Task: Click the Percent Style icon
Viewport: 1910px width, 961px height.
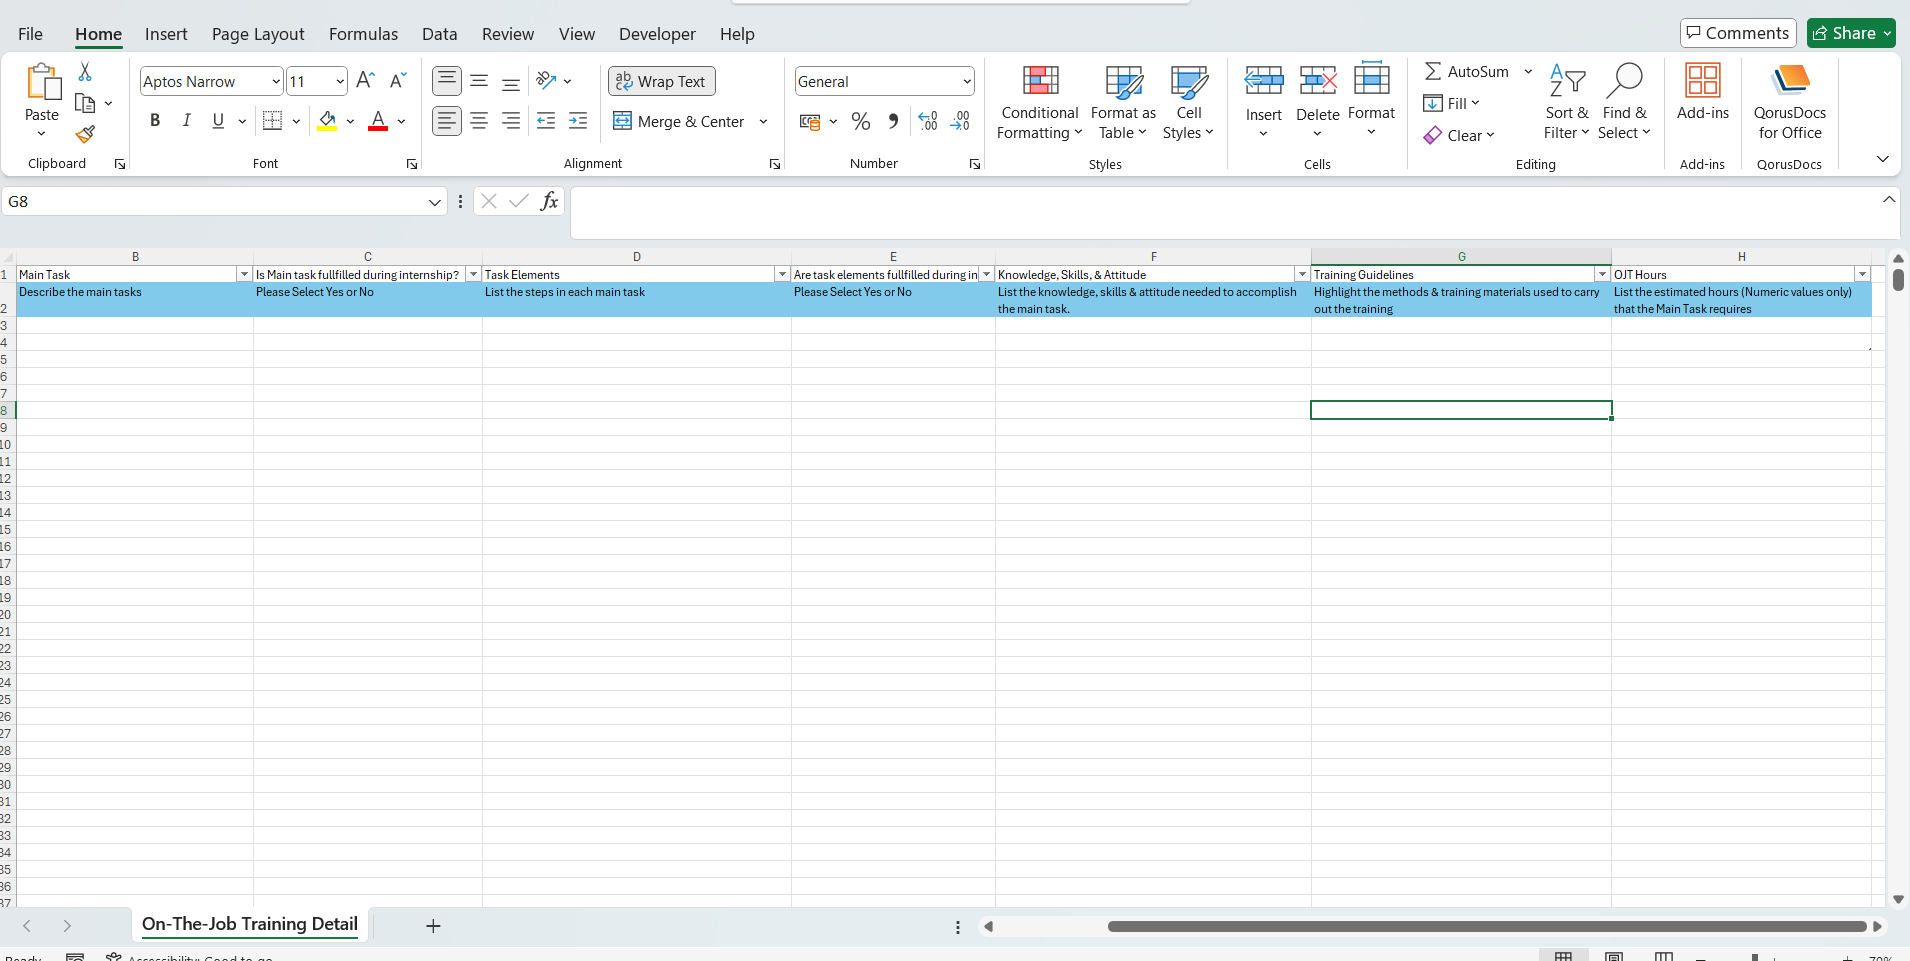Action: (860, 122)
